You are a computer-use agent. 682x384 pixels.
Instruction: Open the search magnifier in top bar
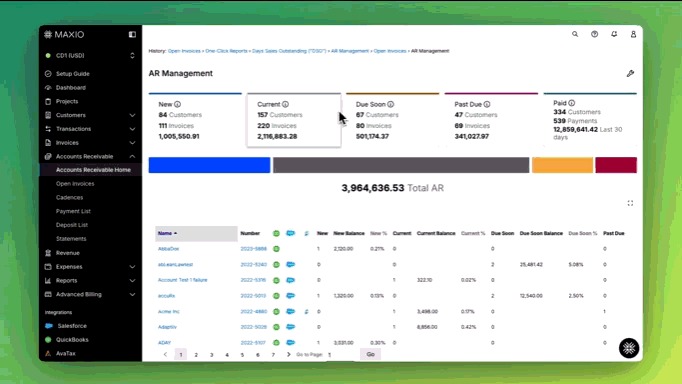click(x=575, y=34)
